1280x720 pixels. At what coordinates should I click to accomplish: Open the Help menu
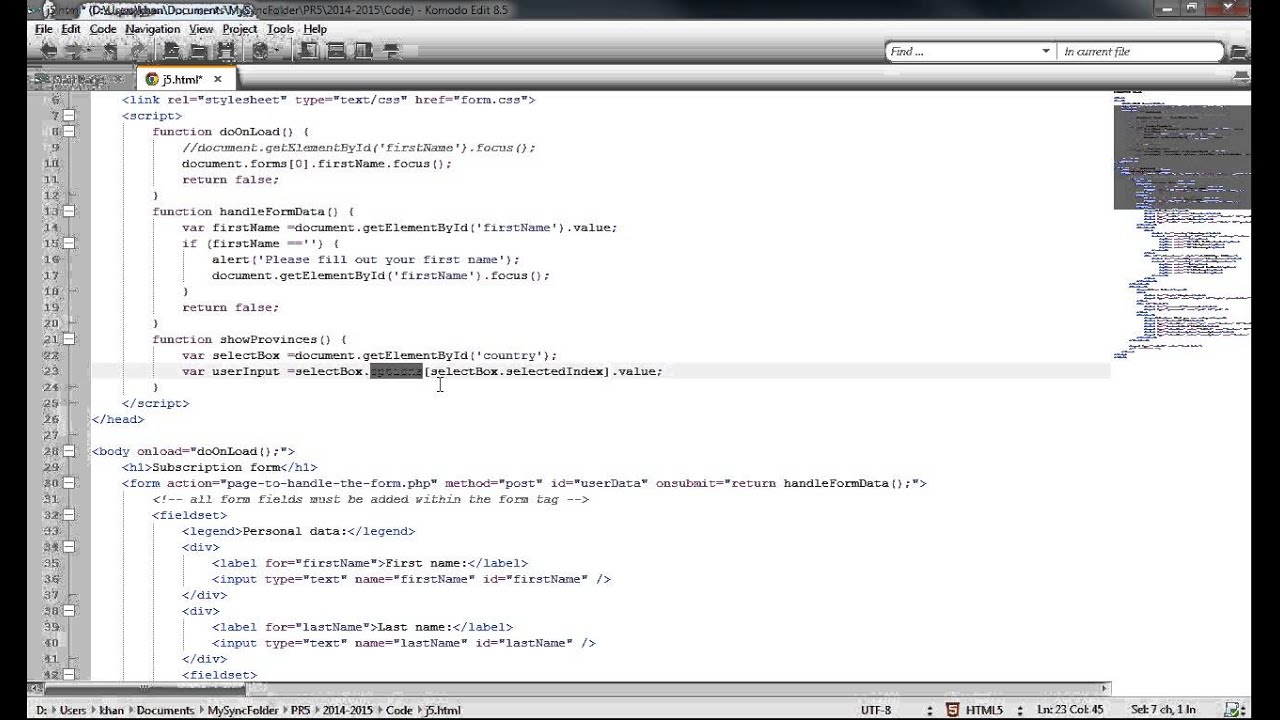315,29
